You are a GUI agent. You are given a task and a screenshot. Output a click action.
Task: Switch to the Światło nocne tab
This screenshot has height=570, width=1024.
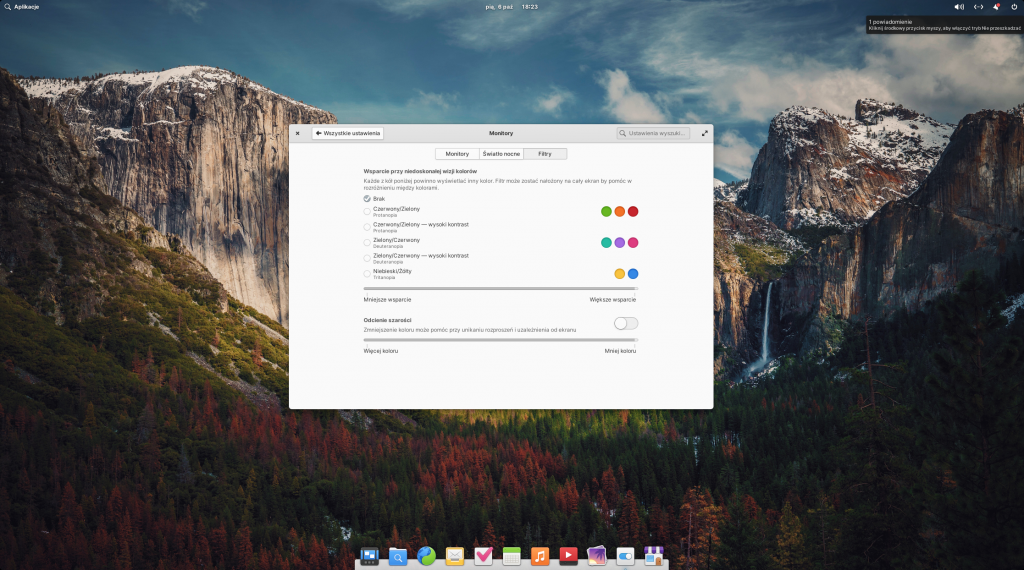click(502, 154)
